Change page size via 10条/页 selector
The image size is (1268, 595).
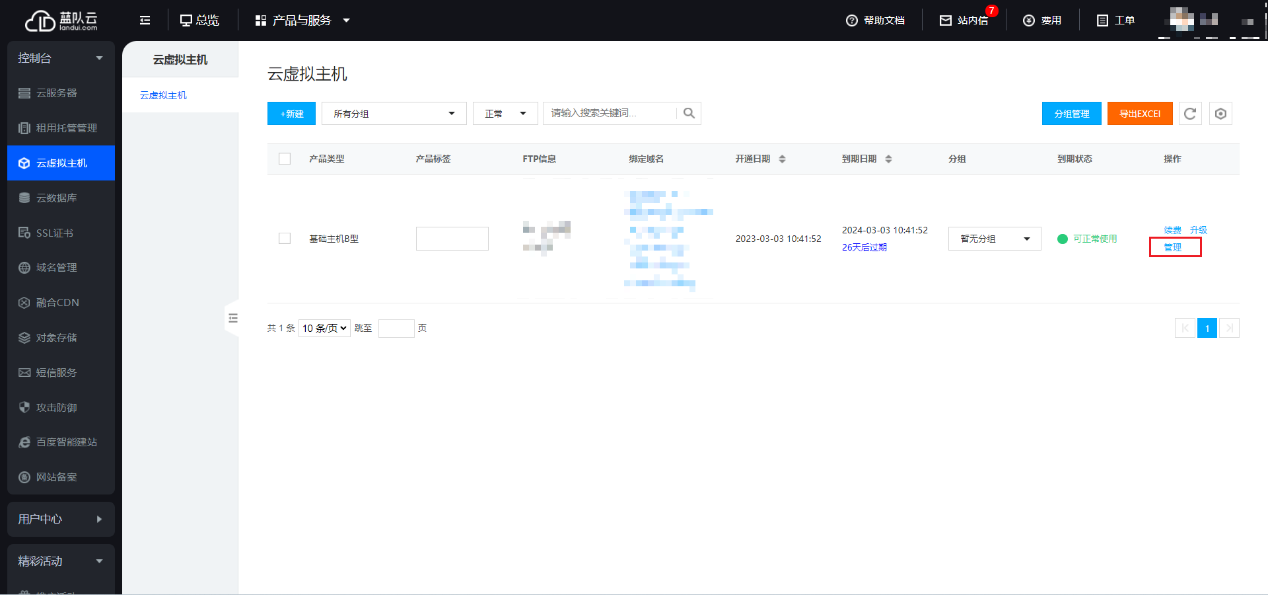pos(324,327)
